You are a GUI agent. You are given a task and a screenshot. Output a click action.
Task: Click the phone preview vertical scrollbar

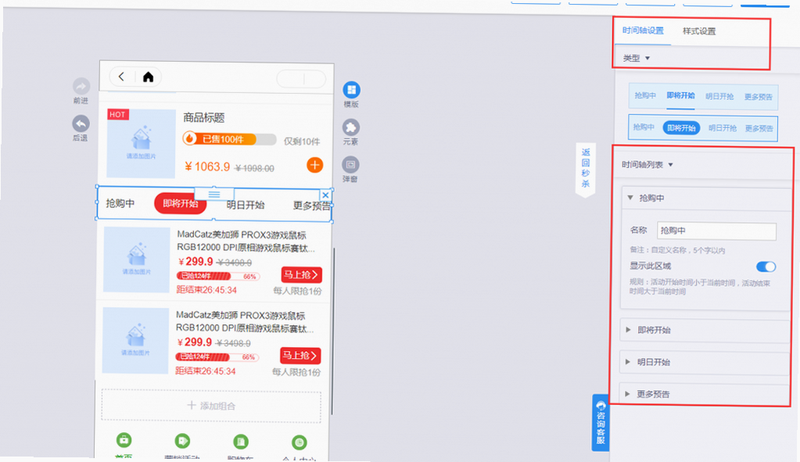(334, 331)
